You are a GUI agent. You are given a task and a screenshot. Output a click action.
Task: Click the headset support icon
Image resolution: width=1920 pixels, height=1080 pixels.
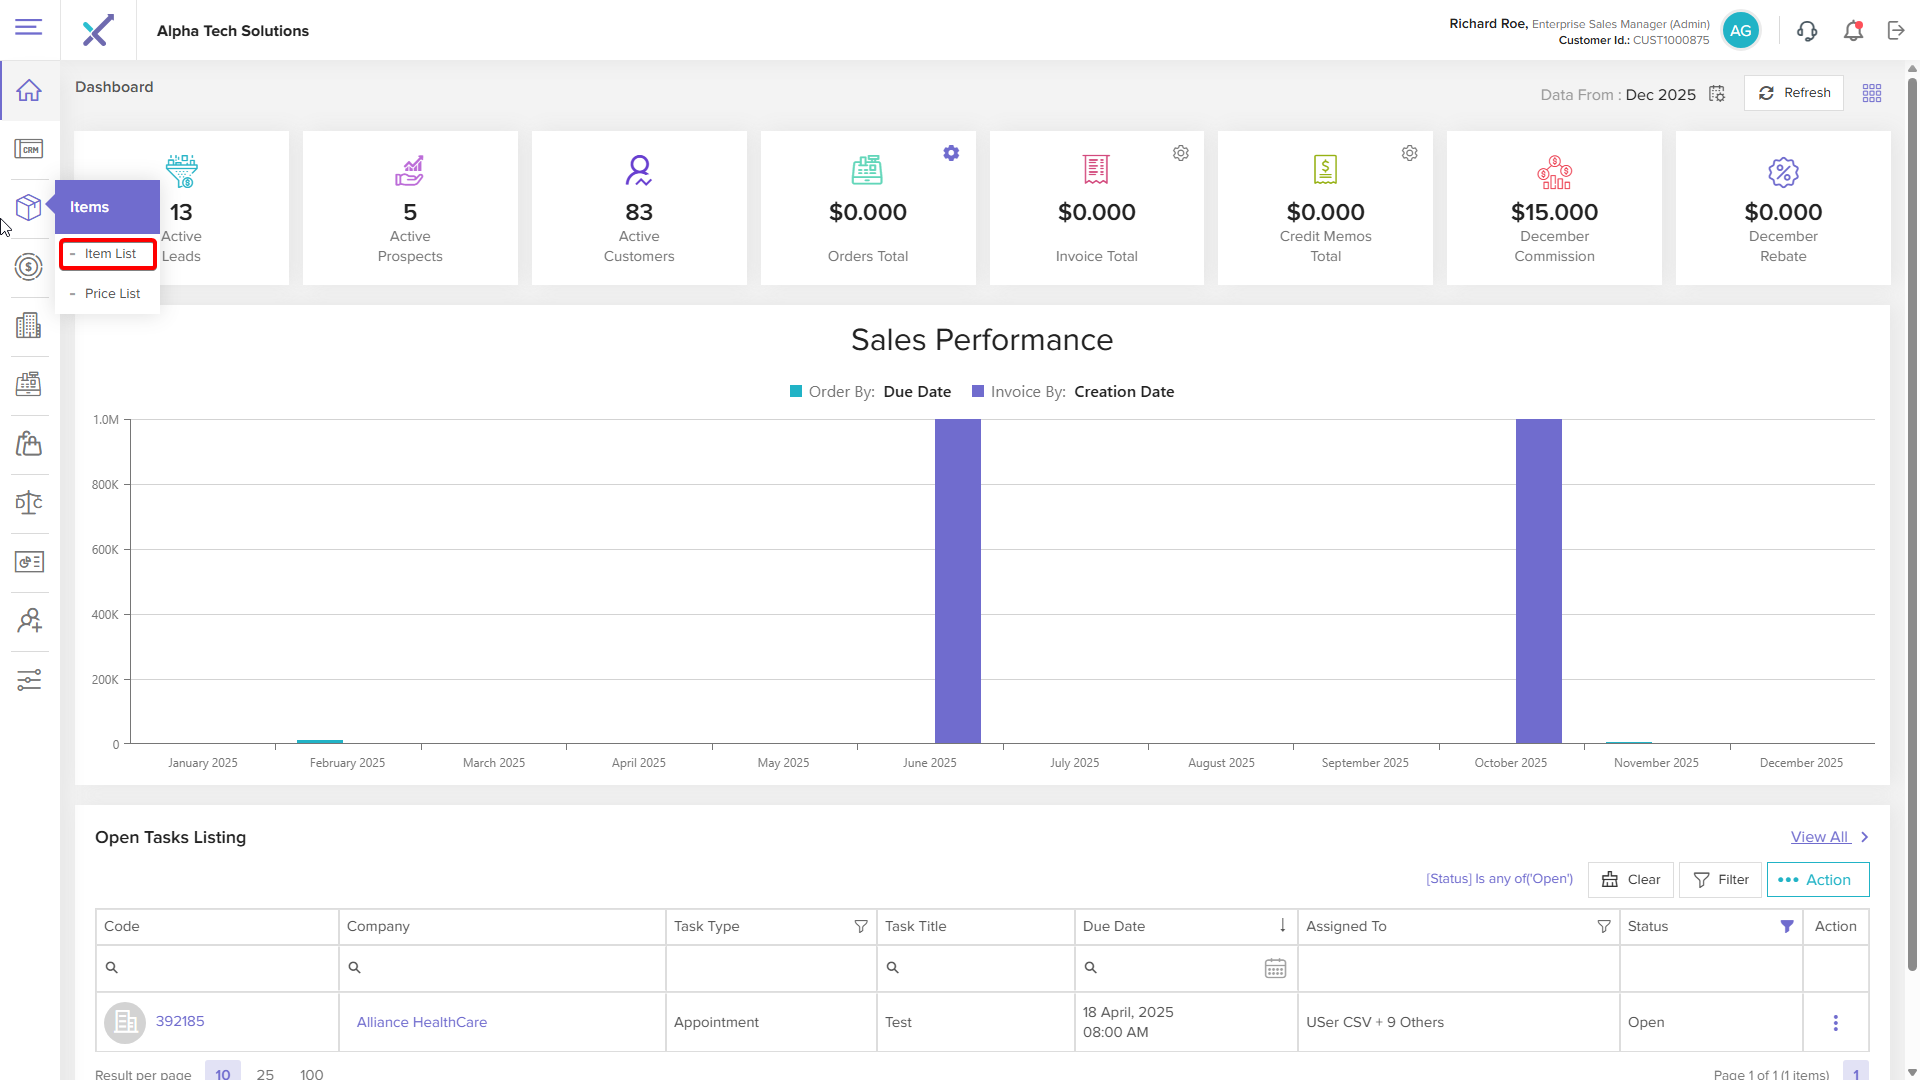coord(1806,31)
